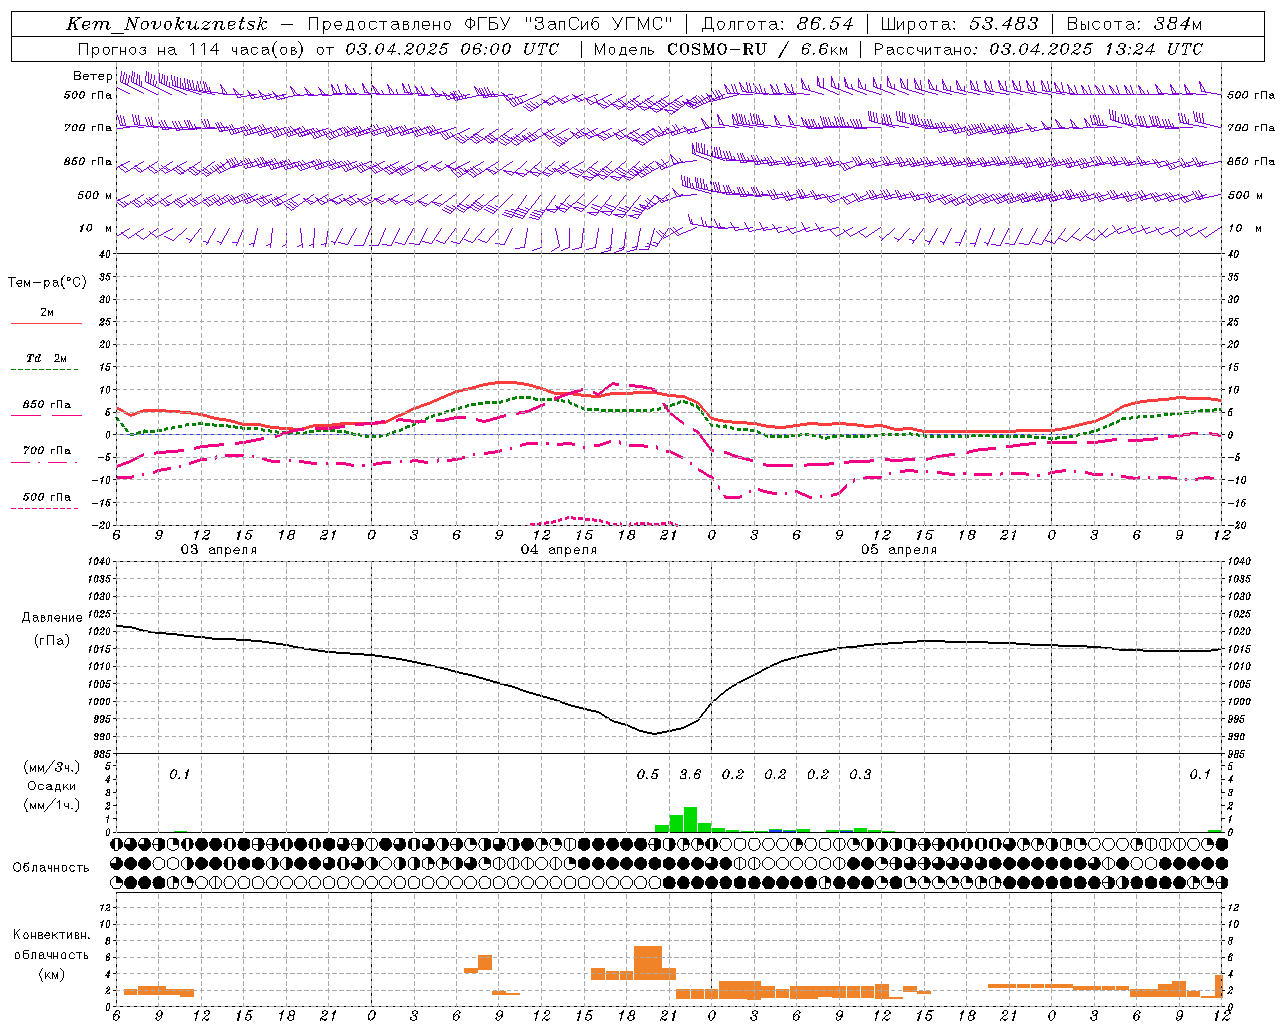This screenshot has width=1280, height=1024.
Task: Click the 850 гПа temperature legend entry
Action: click(47, 405)
